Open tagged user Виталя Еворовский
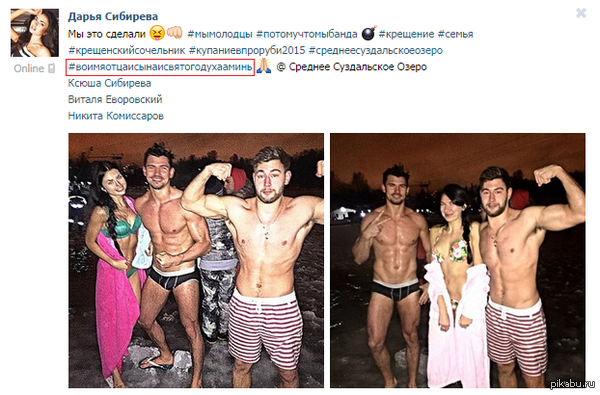Image resolution: width=600 pixels, height=395 pixels. click(115, 100)
